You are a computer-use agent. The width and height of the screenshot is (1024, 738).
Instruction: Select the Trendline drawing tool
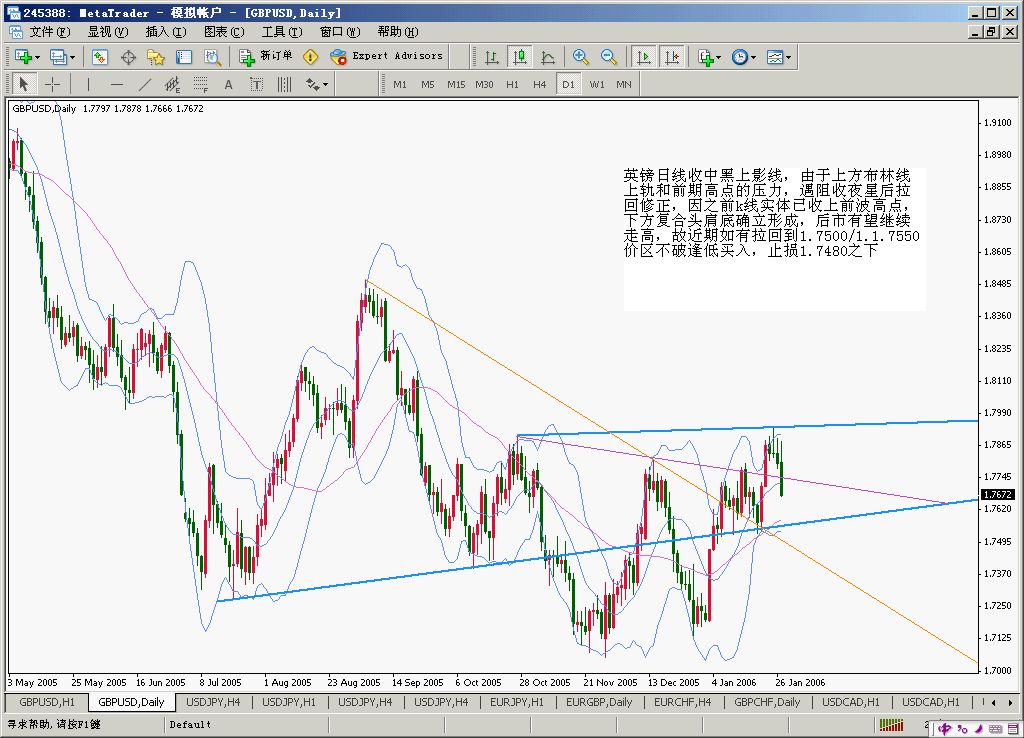[144, 84]
